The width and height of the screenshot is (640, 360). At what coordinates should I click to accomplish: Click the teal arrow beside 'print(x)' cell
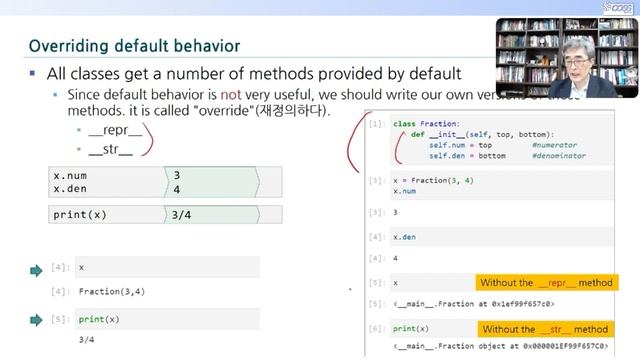coord(36,320)
